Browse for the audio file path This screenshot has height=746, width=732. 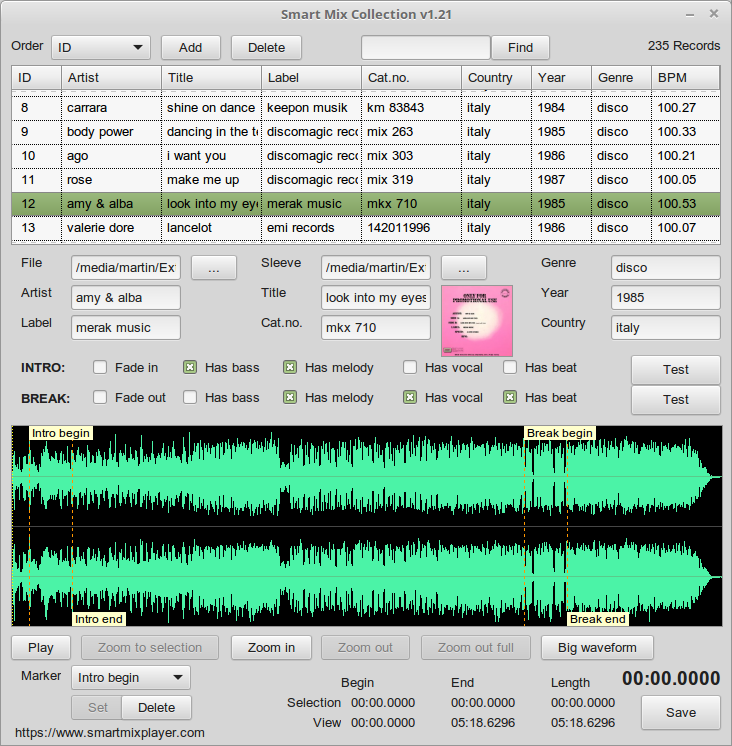213,267
